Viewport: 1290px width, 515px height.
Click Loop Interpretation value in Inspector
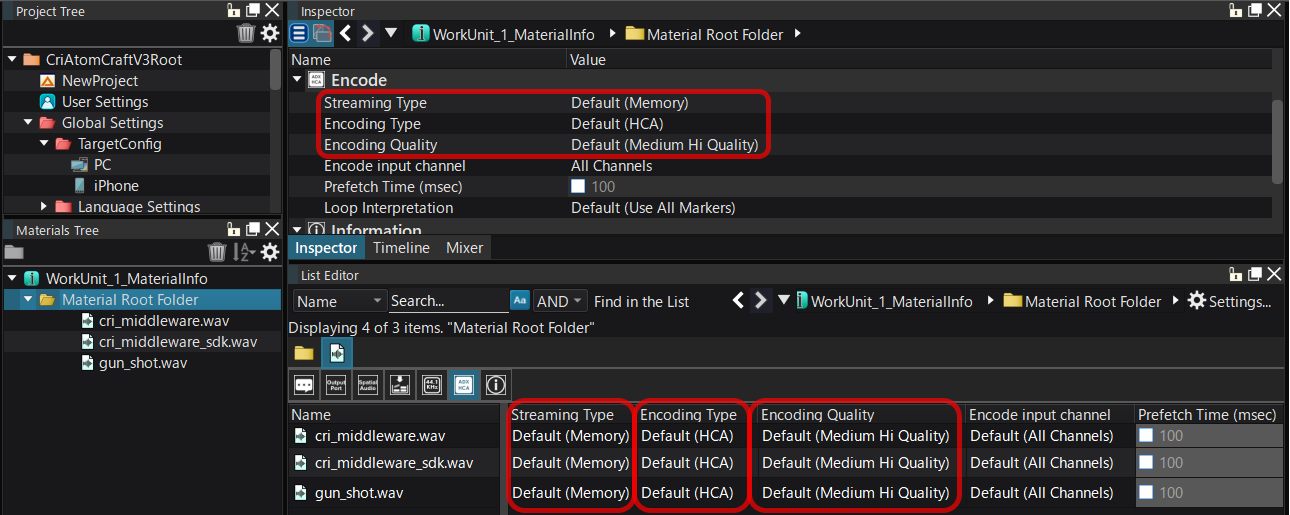coord(653,207)
